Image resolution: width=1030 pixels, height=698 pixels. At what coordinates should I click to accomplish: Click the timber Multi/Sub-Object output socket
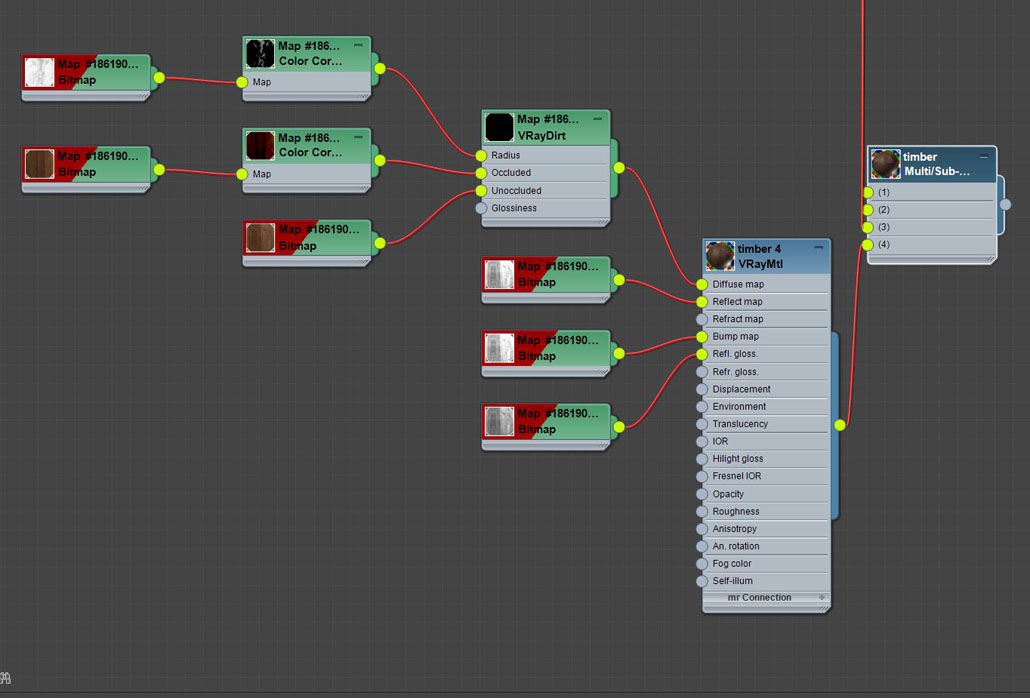[x=1005, y=204]
